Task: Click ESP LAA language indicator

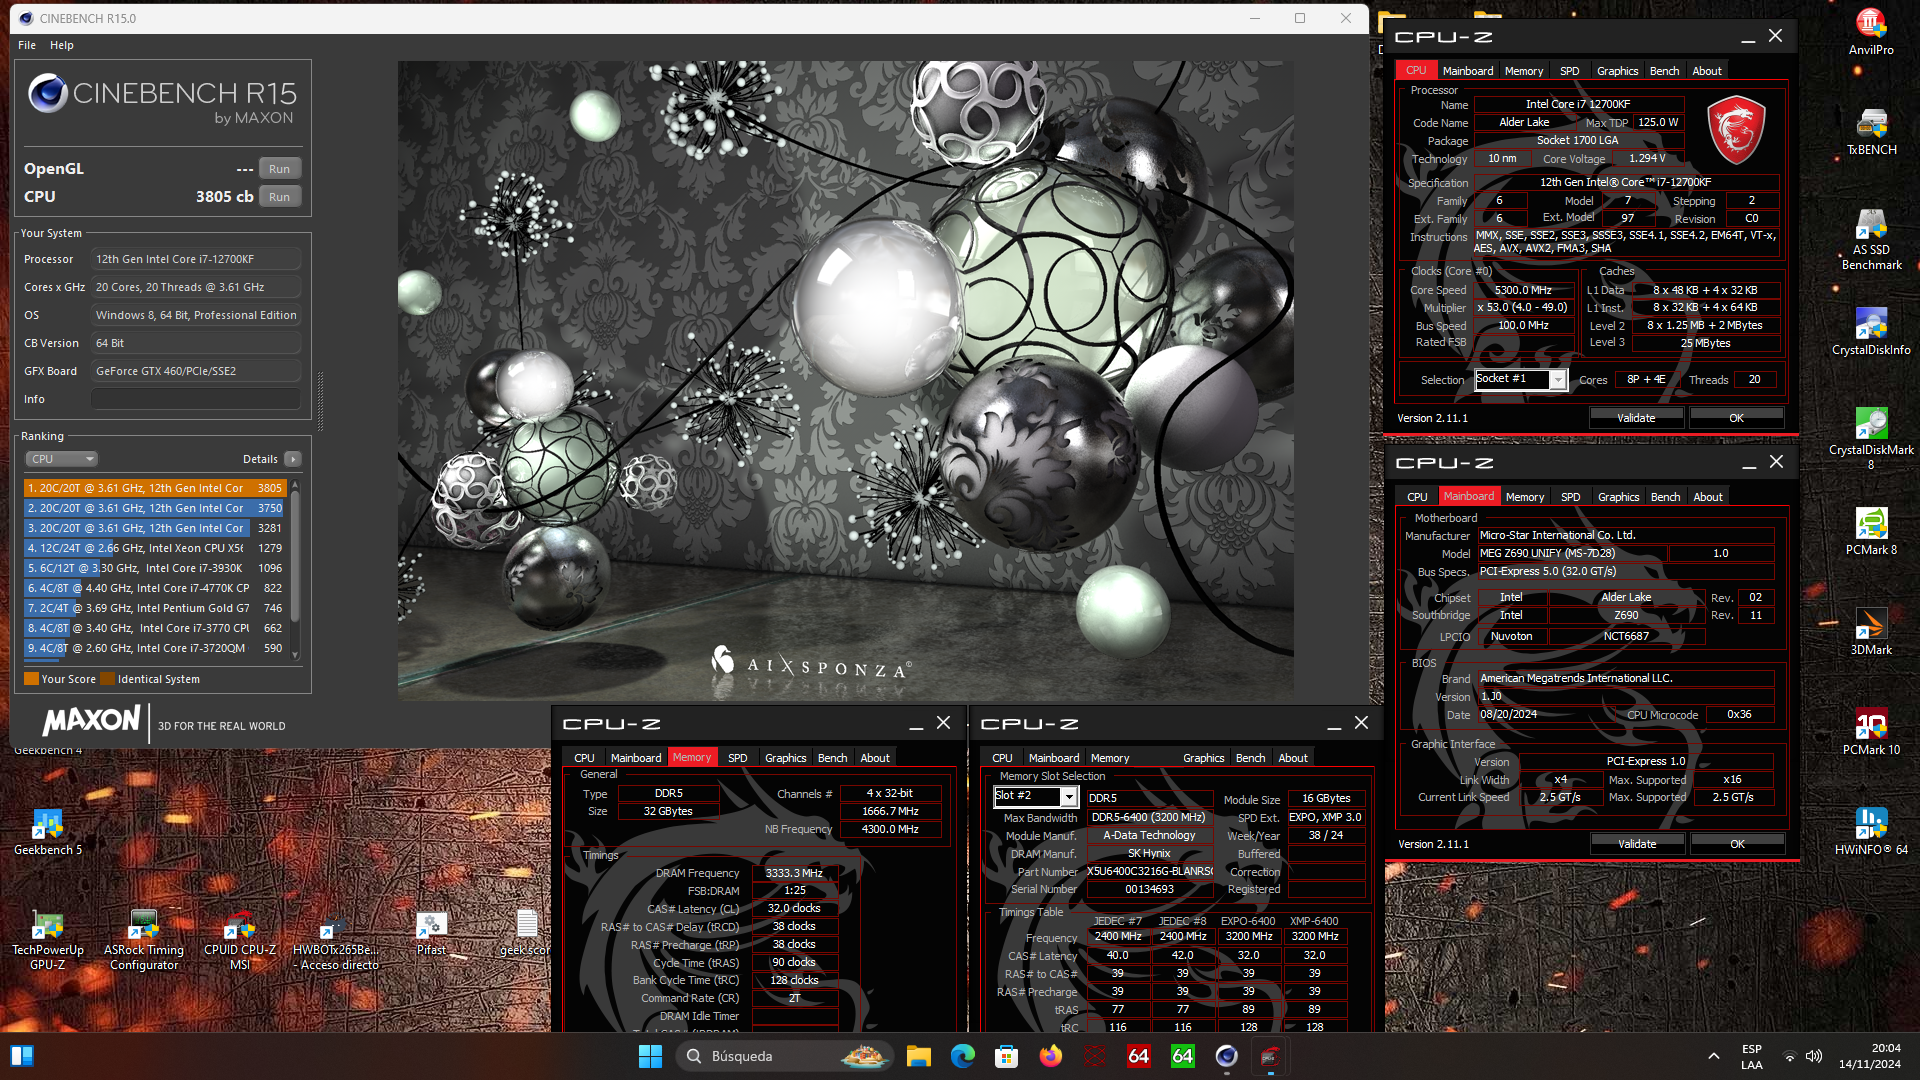Action: tap(1752, 1056)
